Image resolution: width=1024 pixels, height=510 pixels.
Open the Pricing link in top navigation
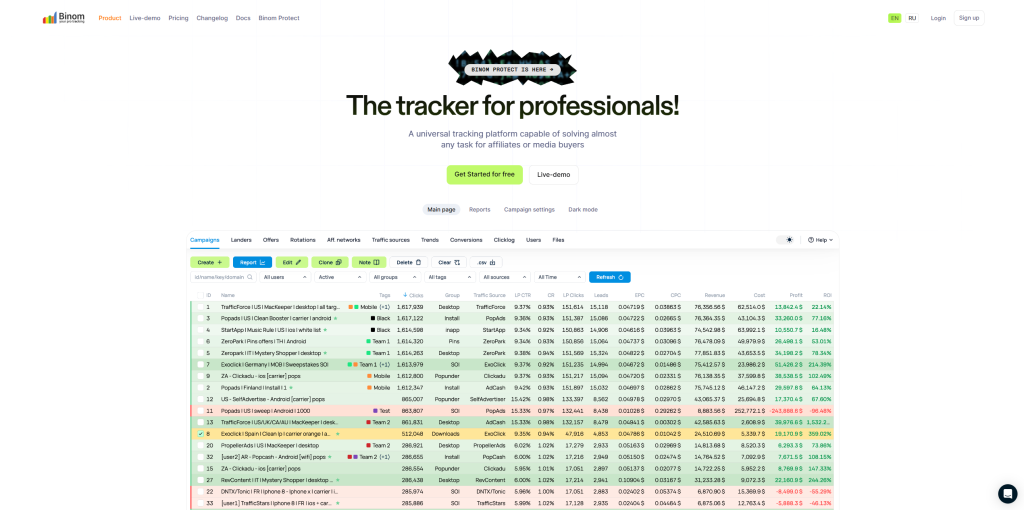coord(178,18)
